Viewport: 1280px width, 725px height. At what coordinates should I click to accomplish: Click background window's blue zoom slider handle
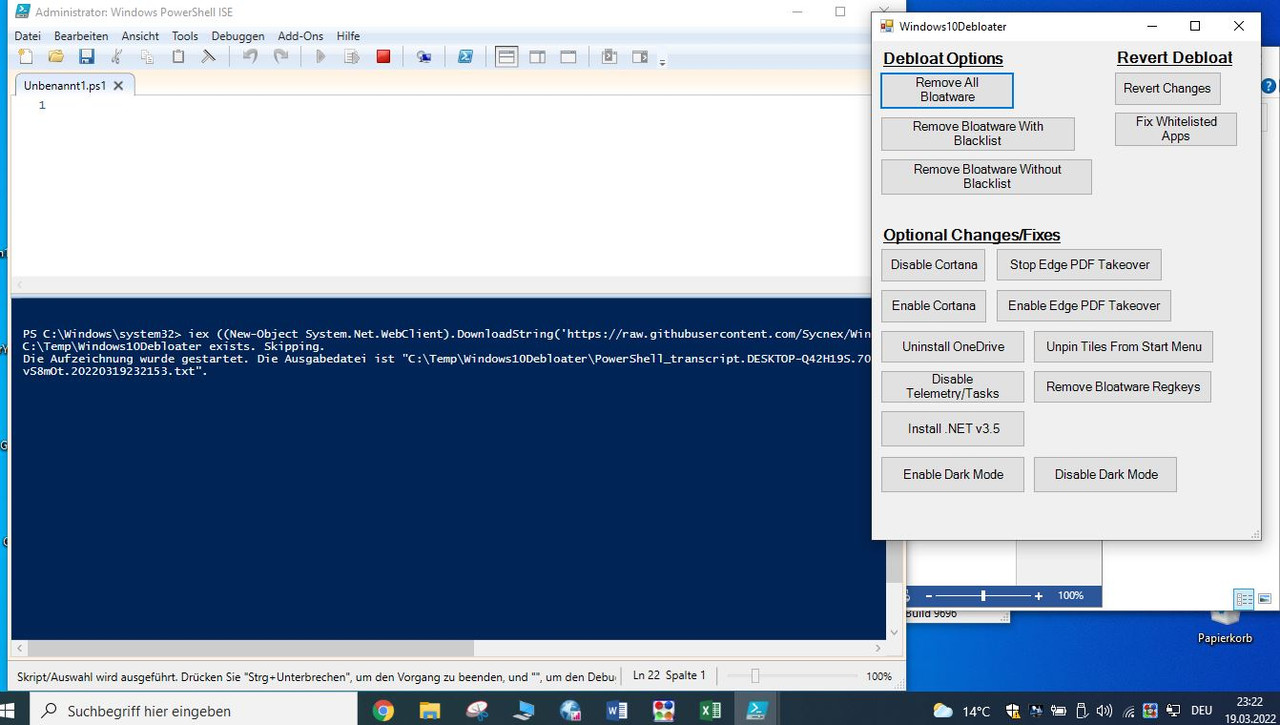[983, 596]
